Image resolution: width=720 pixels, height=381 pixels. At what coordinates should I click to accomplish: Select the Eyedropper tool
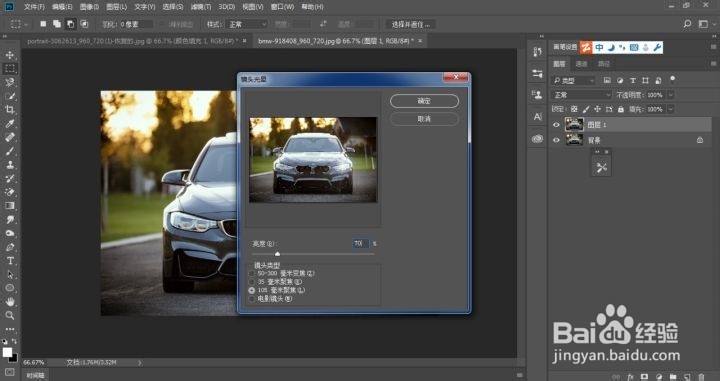10,123
